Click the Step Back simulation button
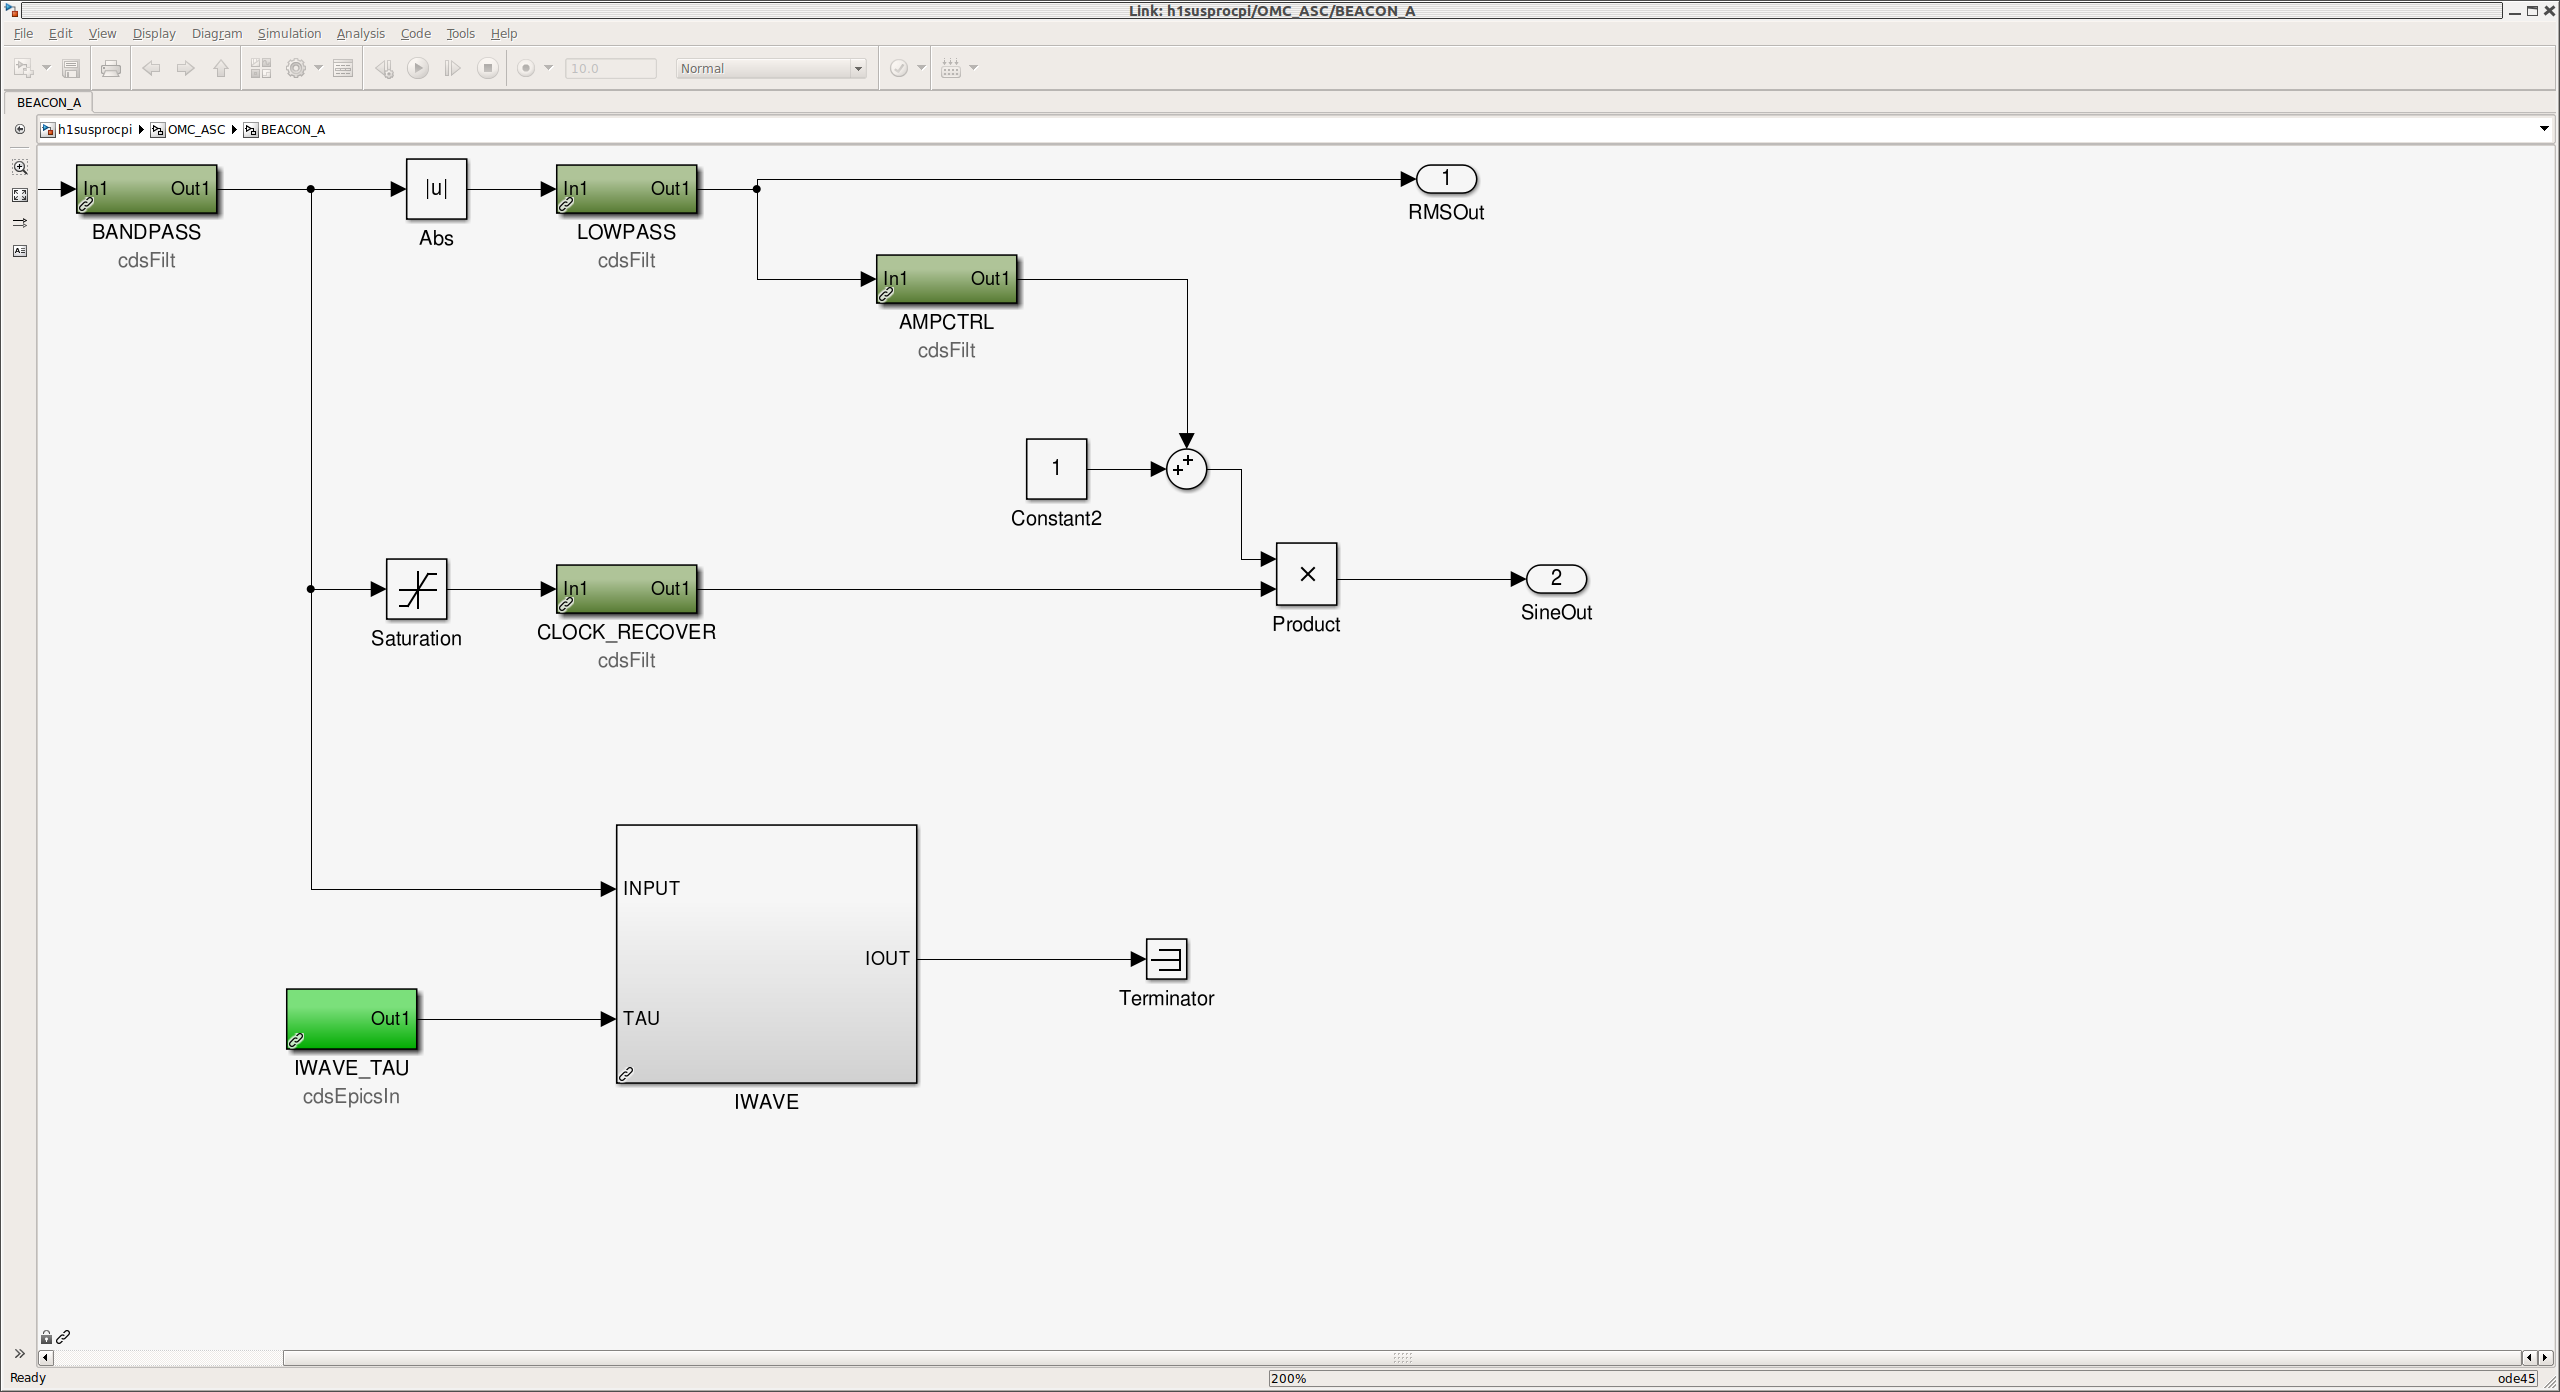This screenshot has height=1392, width=2560. [384, 68]
